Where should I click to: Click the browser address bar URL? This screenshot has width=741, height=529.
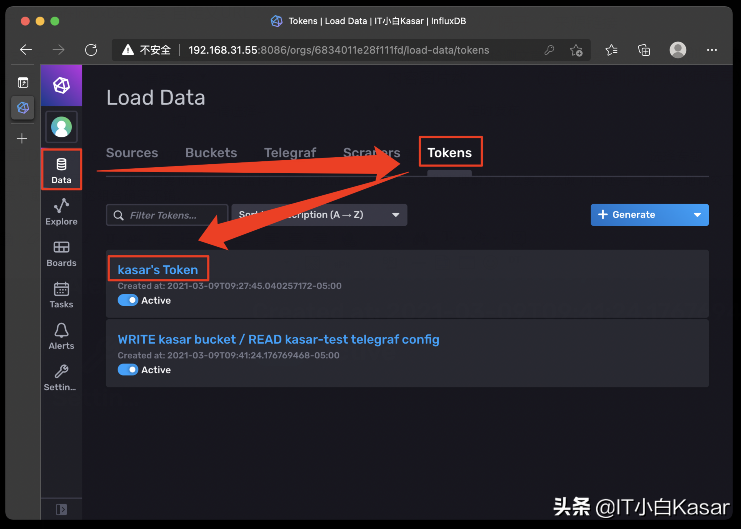[x=338, y=50]
